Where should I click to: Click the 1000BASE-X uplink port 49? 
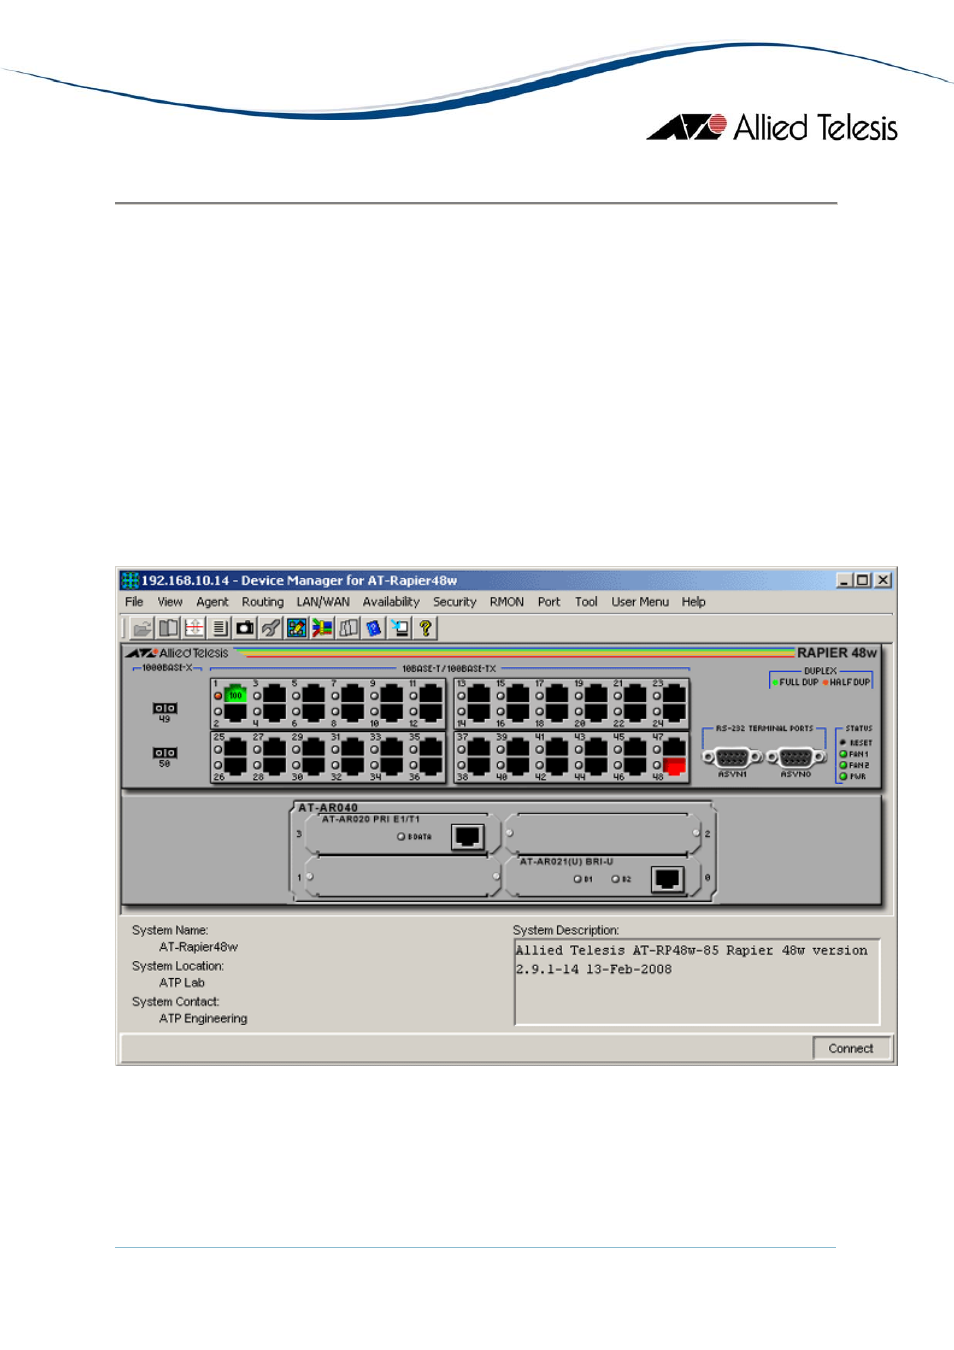point(165,708)
